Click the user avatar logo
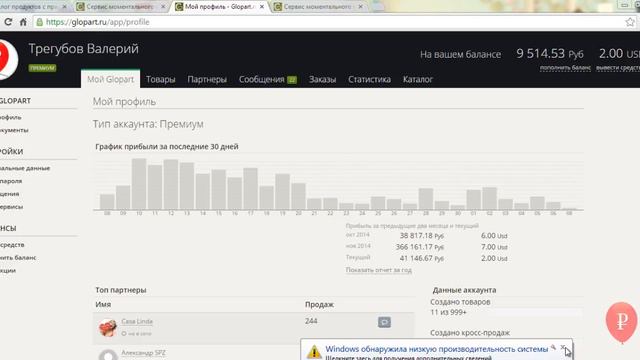Viewport: 640px width, 360px height. (8, 60)
